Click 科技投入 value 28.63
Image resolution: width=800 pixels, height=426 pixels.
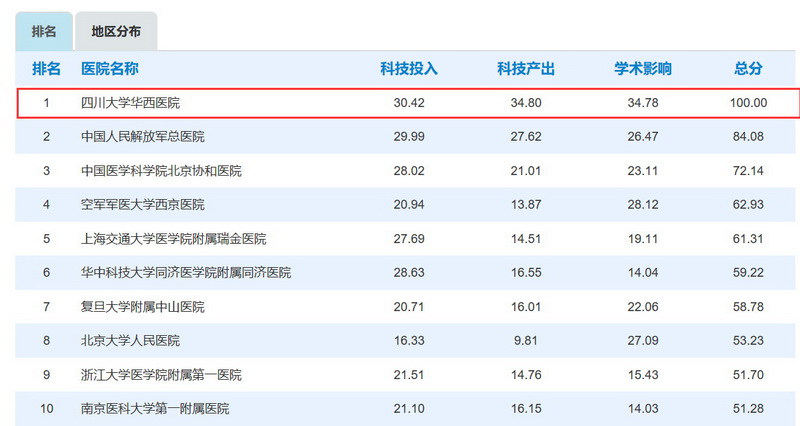click(409, 272)
